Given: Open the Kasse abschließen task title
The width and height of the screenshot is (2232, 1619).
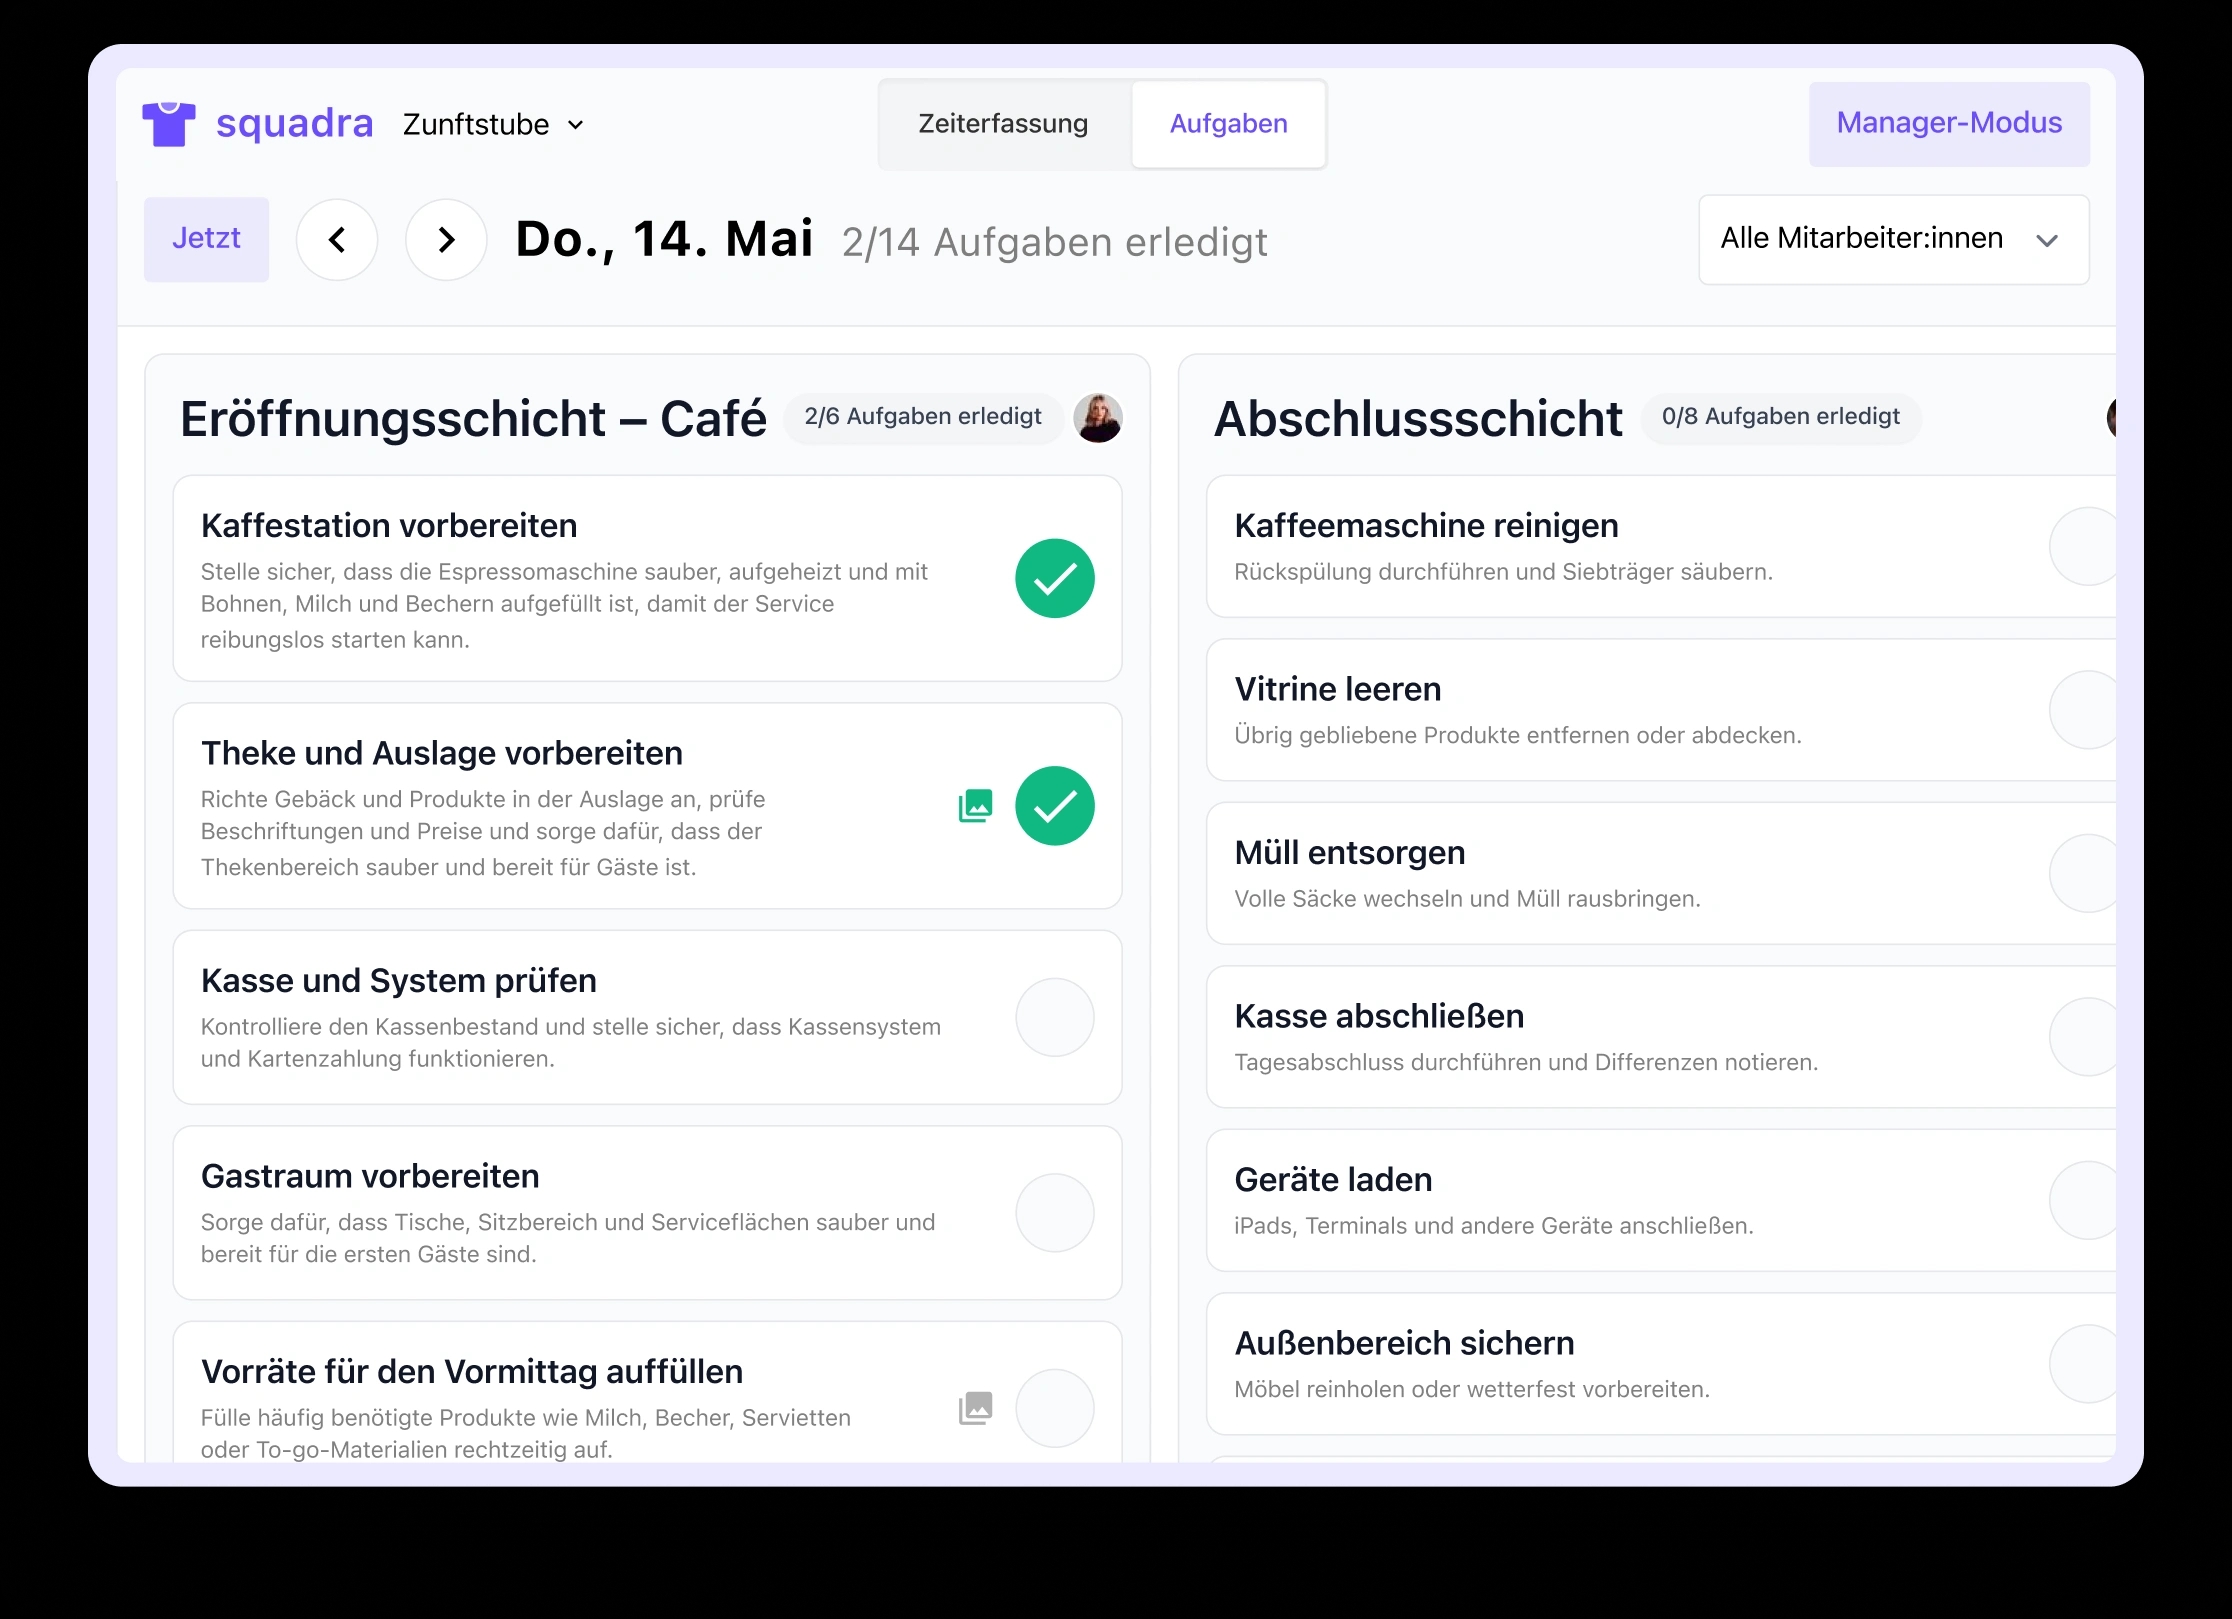Looking at the screenshot, I should [x=1379, y=1017].
